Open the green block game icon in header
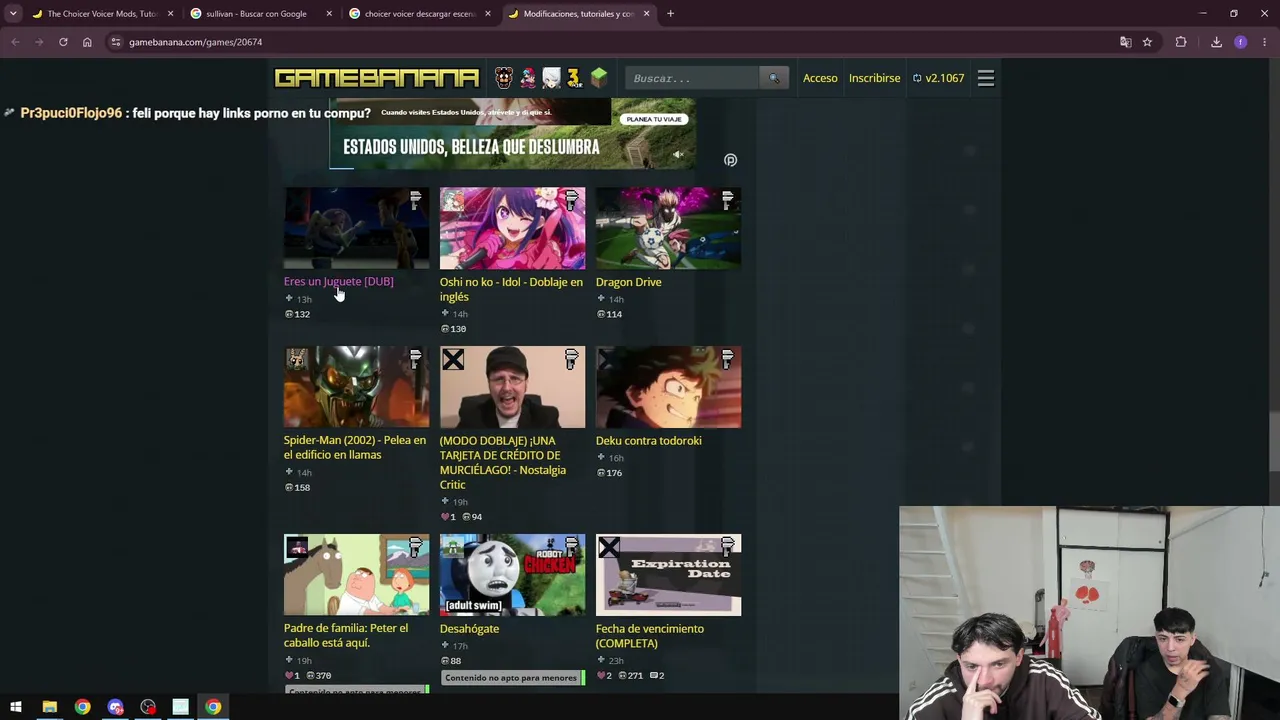 (x=598, y=78)
